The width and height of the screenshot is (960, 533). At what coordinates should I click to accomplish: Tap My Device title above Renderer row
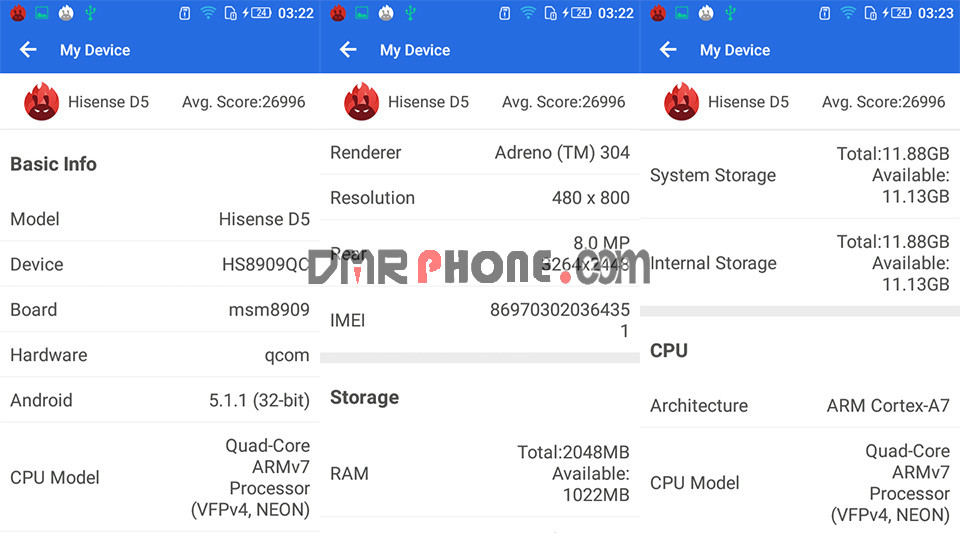pyautogui.click(x=415, y=50)
